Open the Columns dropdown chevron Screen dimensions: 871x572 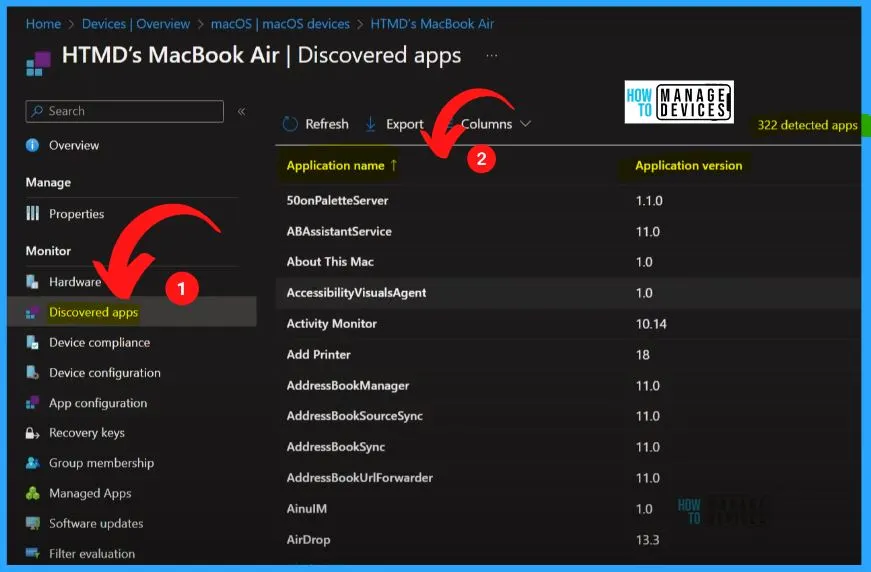pyautogui.click(x=525, y=124)
